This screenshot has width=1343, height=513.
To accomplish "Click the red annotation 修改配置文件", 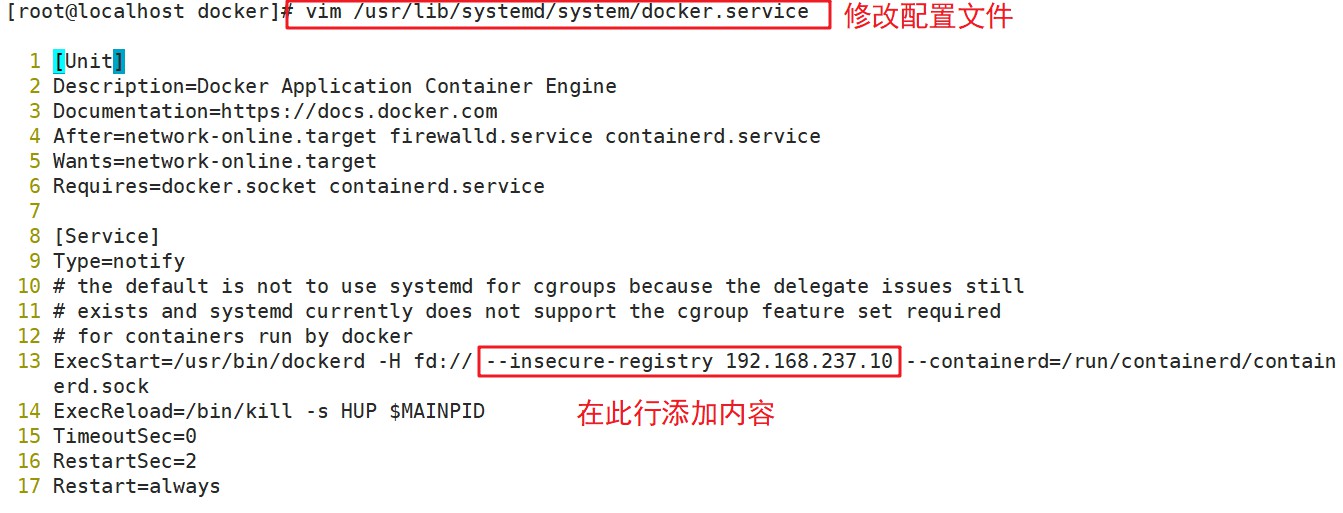I will click(x=928, y=16).
